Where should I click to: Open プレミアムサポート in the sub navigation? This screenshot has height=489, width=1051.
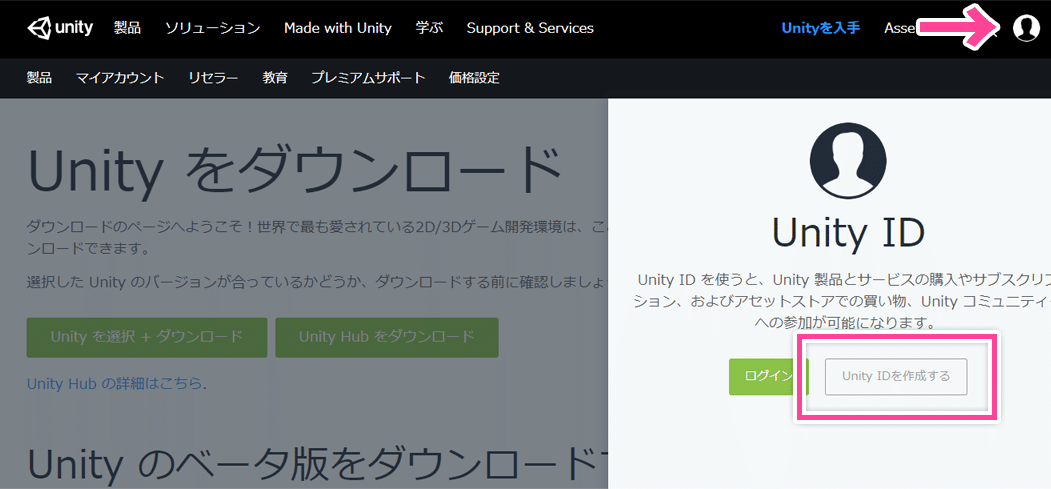pyautogui.click(x=368, y=78)
